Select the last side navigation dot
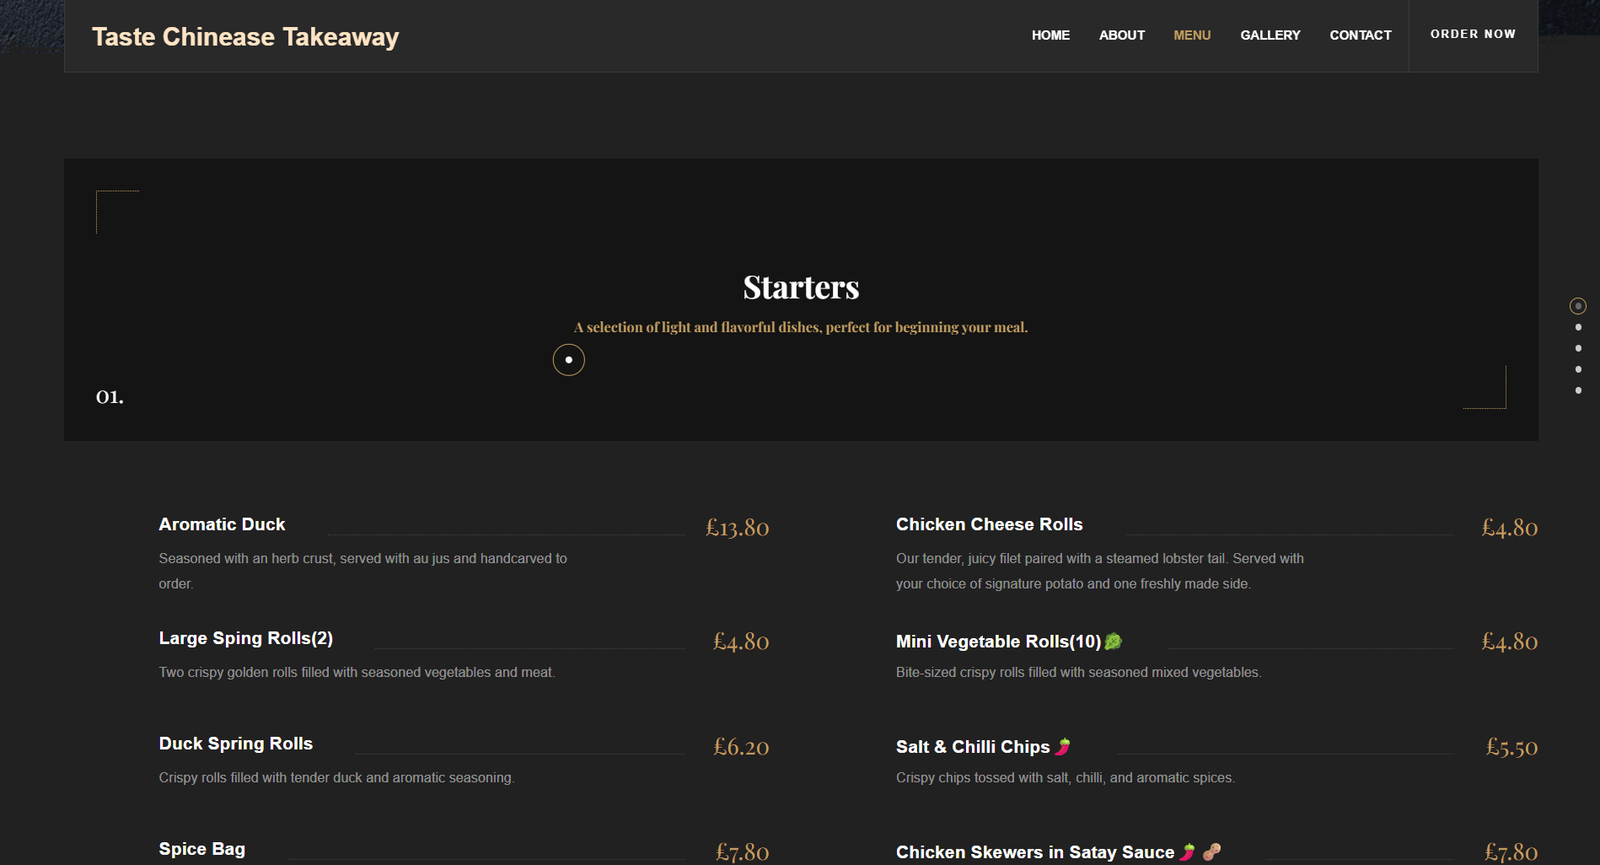The width and height of the screenshot is (1600, 865). coord(1578,390)
